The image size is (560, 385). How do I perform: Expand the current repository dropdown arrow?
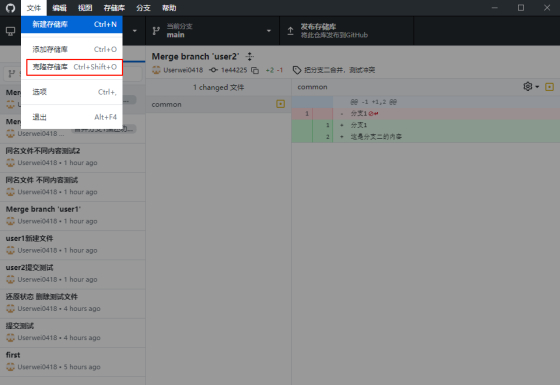(135, 31)
